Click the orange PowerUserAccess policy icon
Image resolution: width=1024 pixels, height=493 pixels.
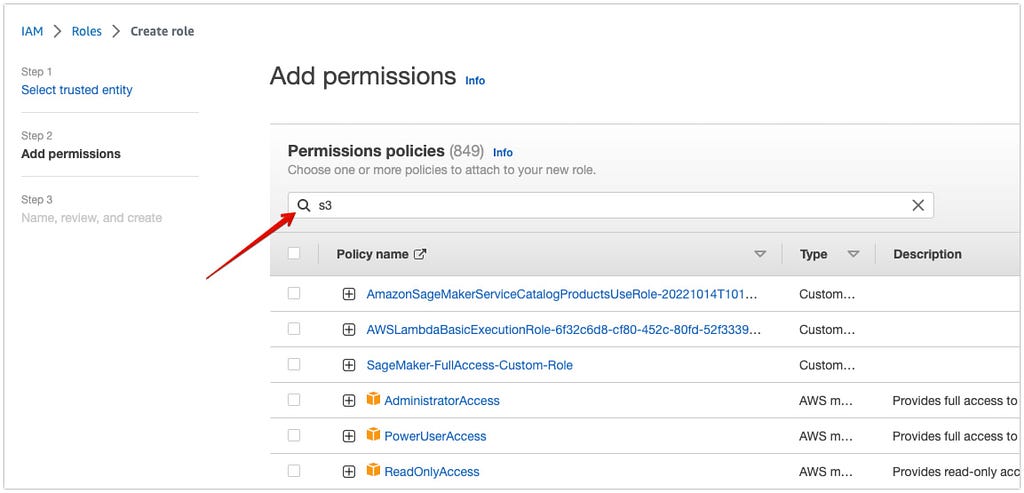pos(373,435)
